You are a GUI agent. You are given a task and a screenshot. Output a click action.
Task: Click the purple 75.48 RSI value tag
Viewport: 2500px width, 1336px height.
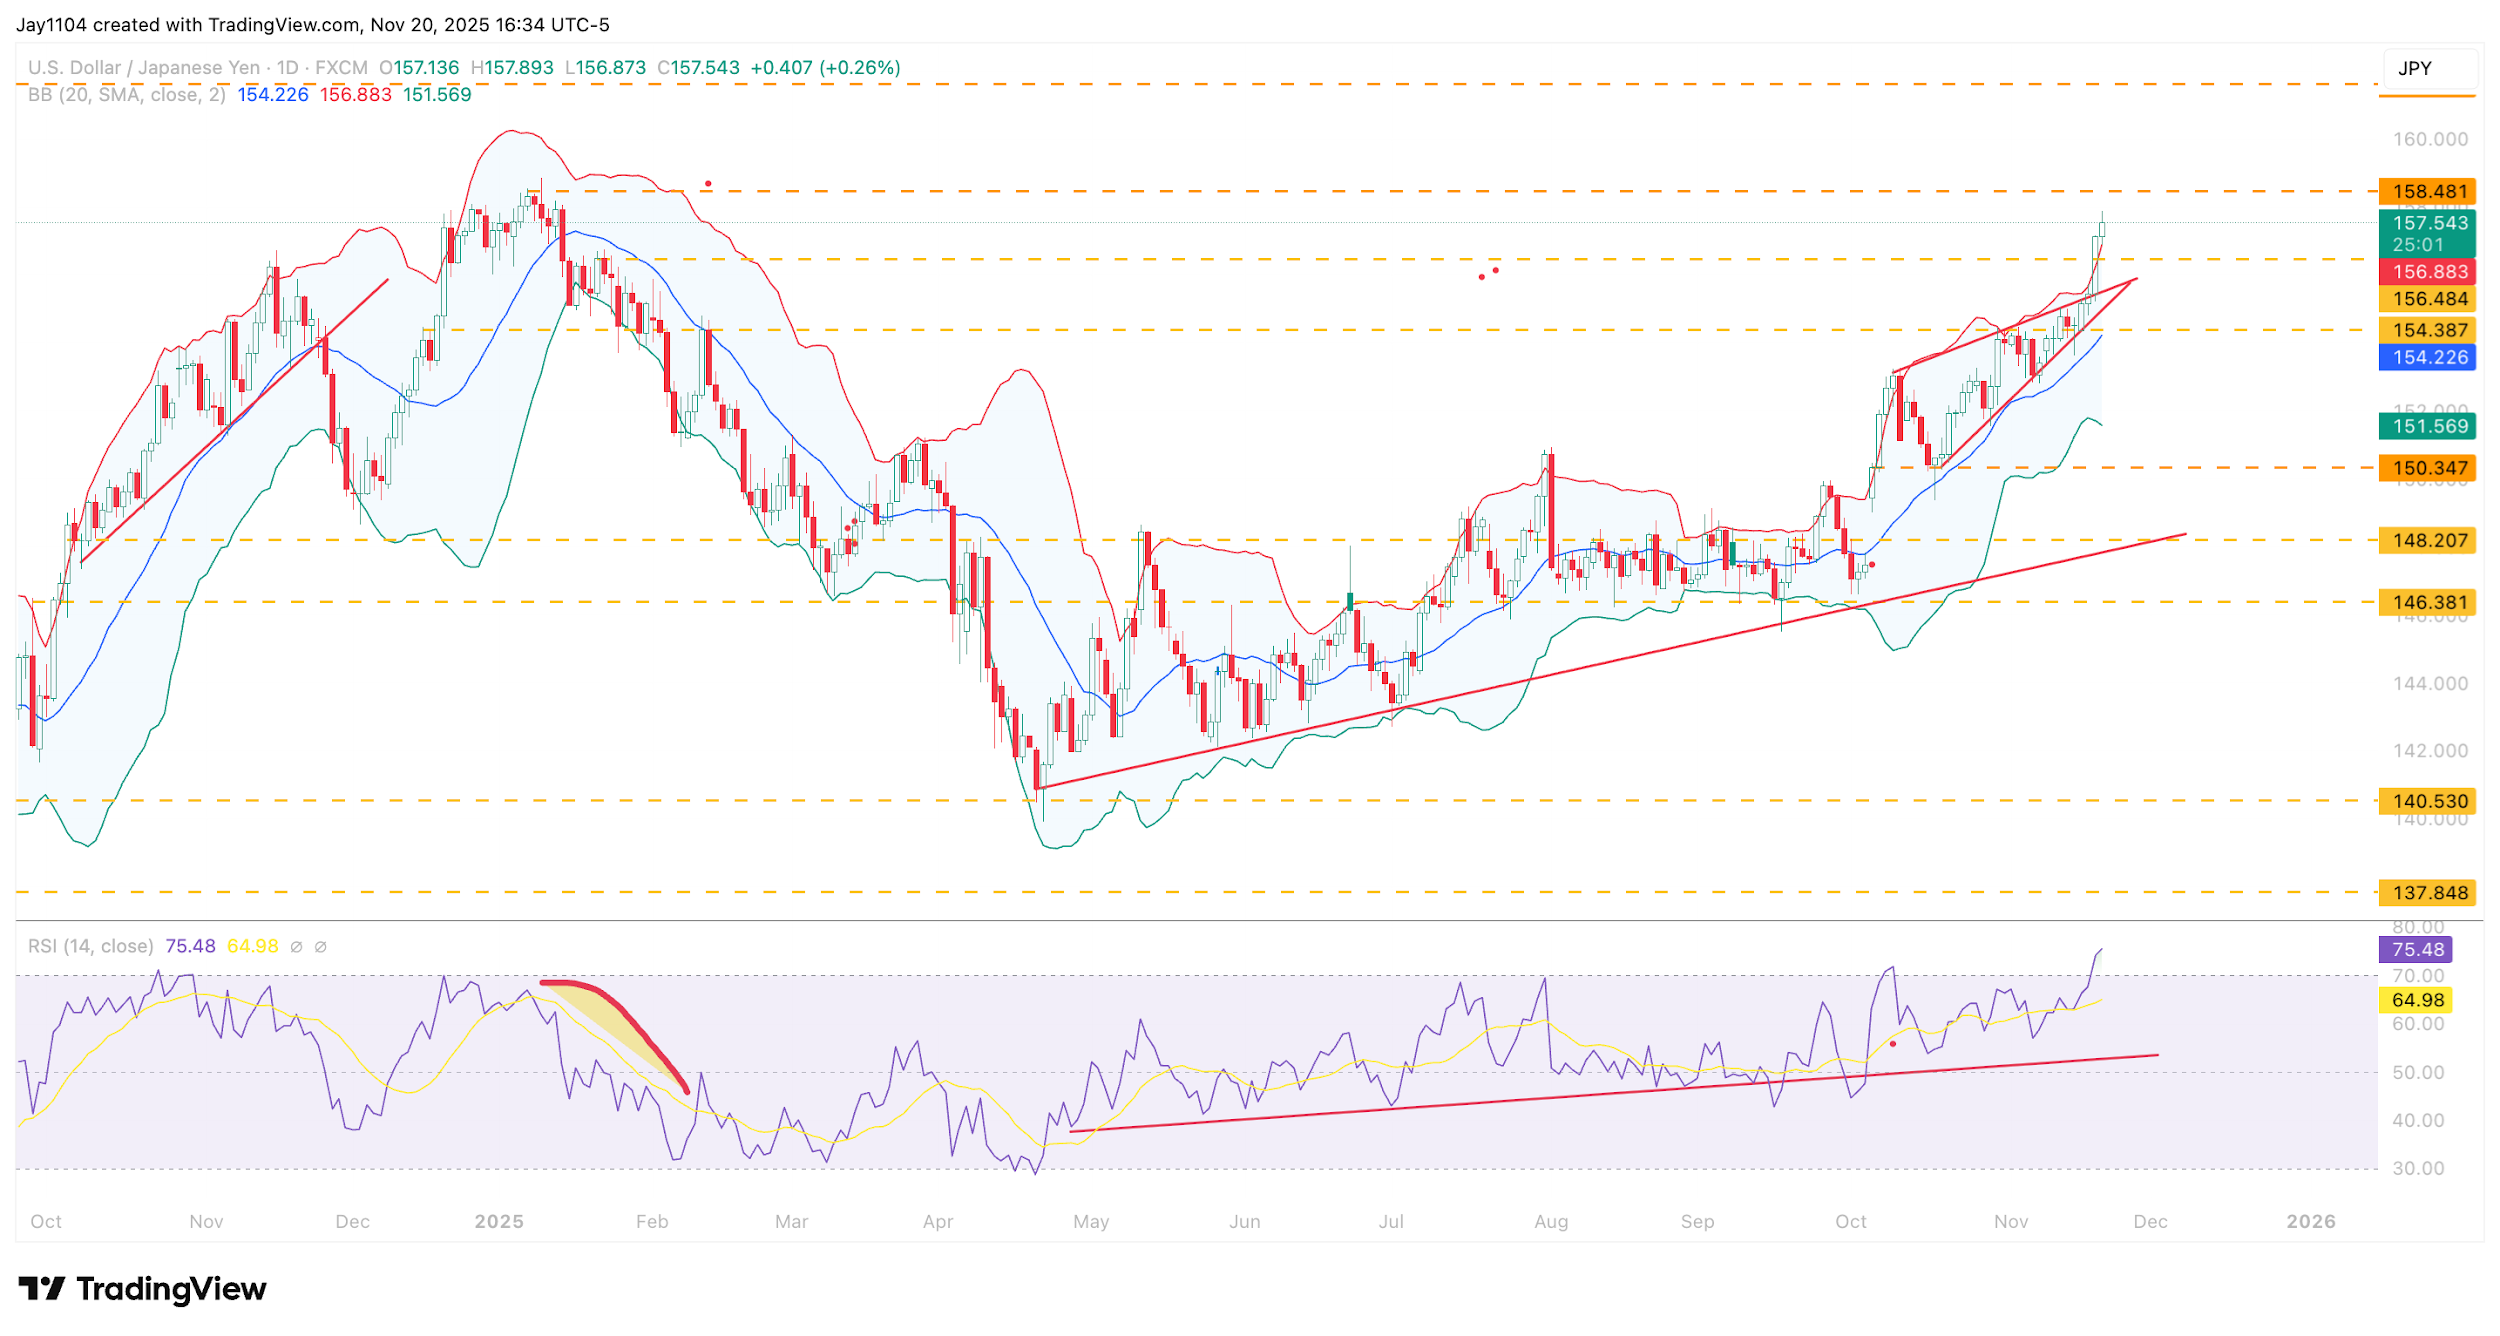point(2417,950)
